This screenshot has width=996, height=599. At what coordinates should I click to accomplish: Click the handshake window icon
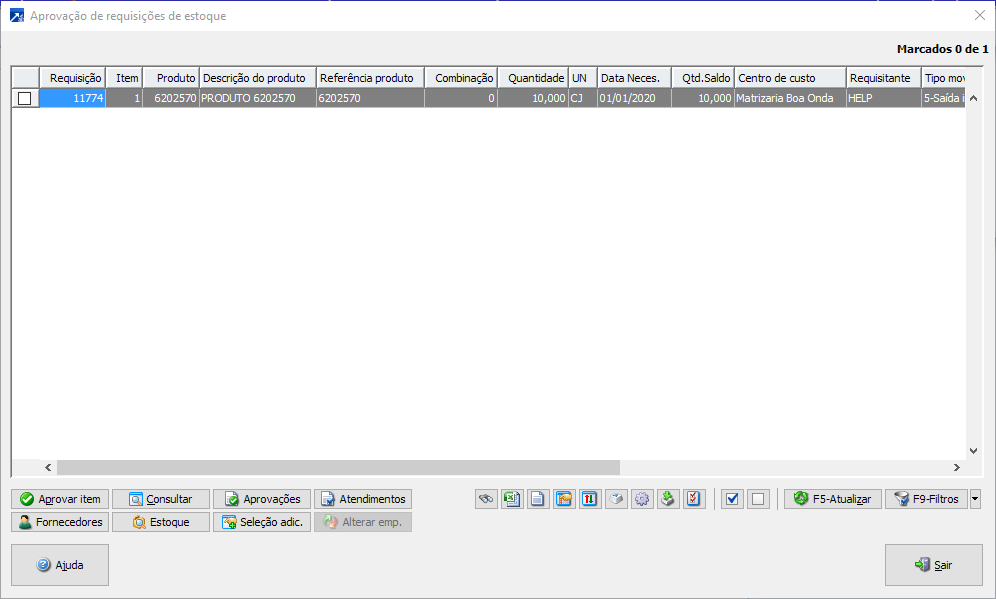click(x=564, y=499)
